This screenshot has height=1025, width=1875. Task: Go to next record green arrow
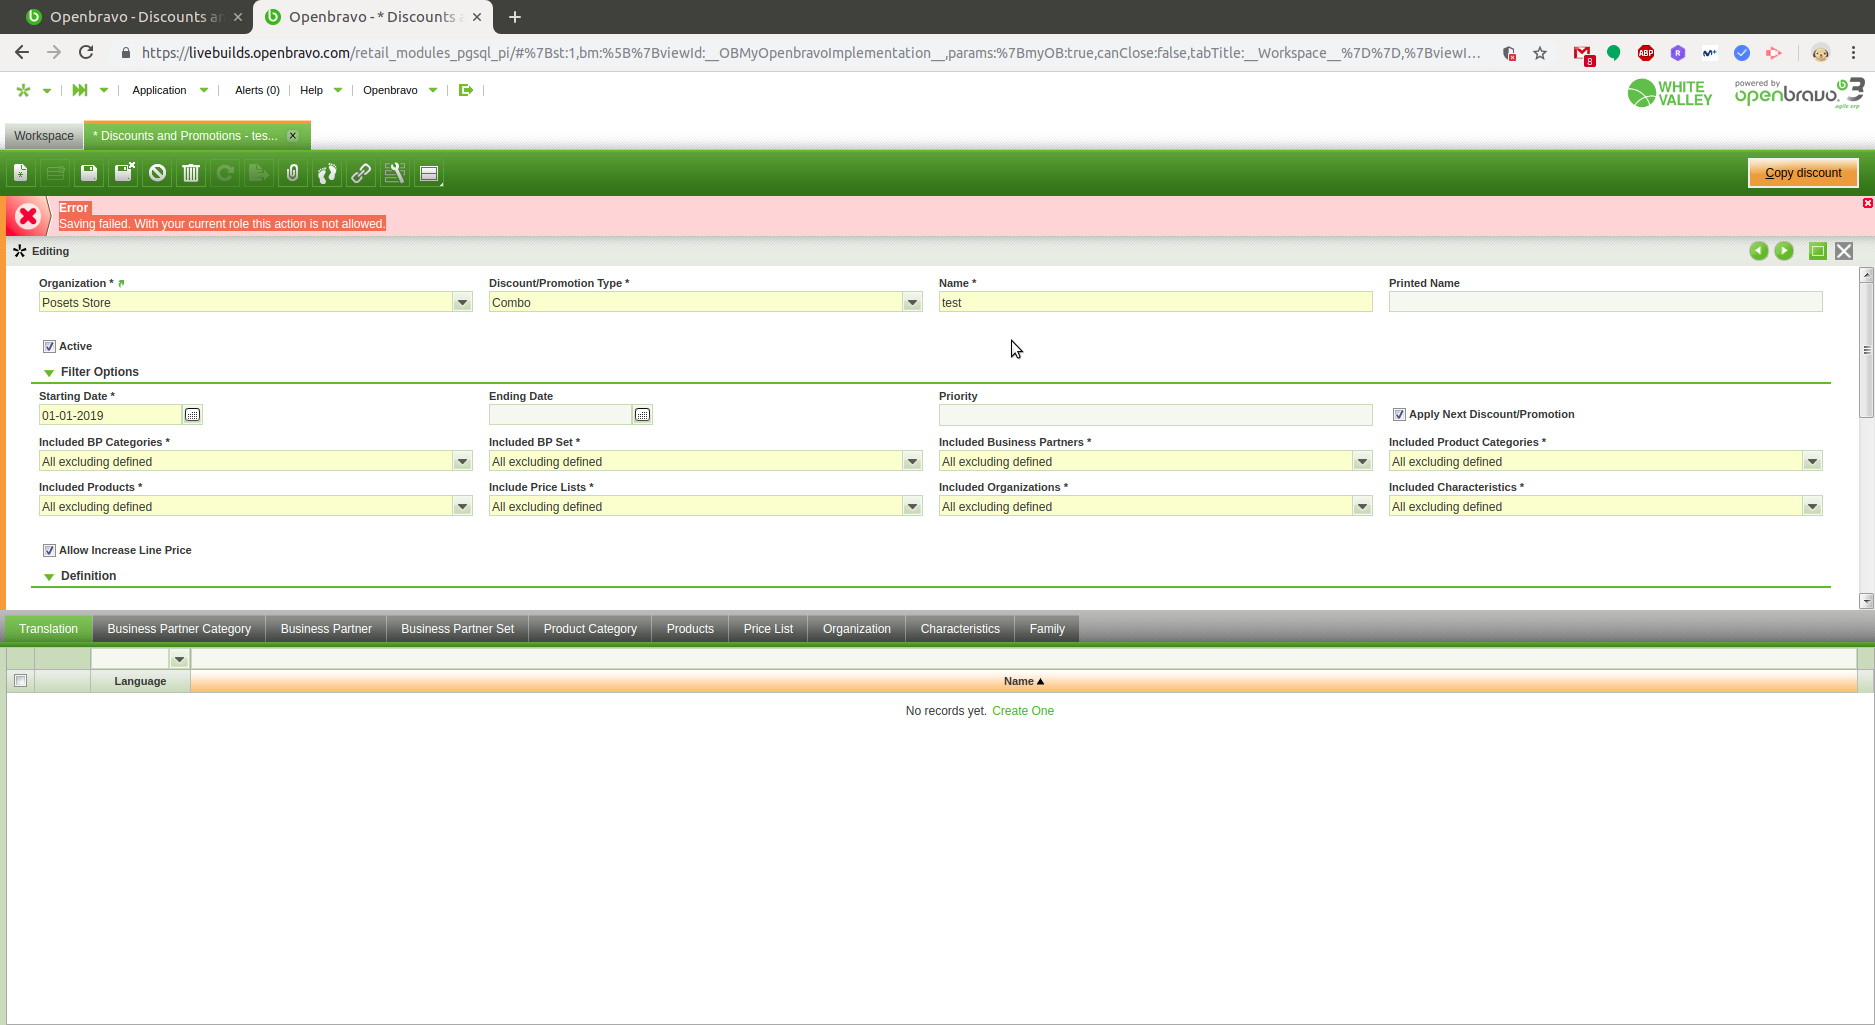(x=1784, y=251)
